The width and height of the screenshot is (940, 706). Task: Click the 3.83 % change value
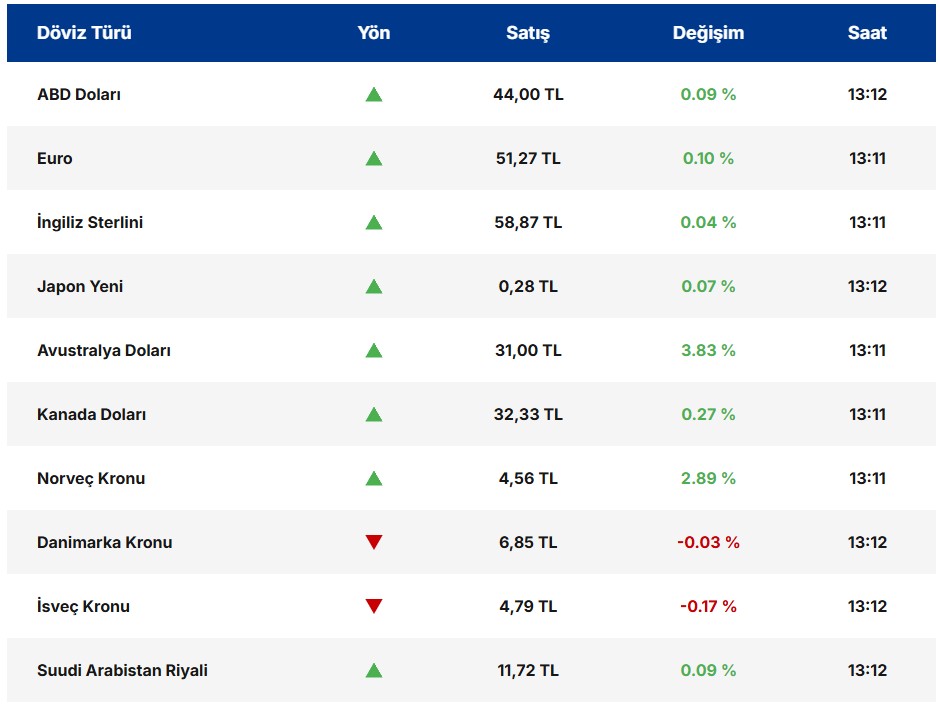pos(708,351)
